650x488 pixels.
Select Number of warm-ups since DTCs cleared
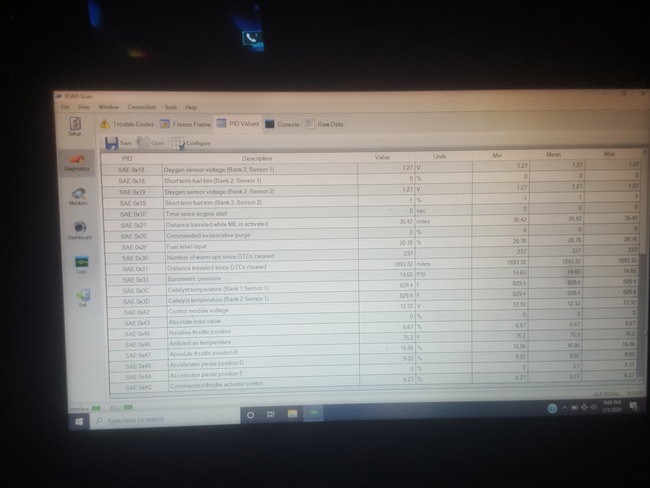[x=373, y=255]
